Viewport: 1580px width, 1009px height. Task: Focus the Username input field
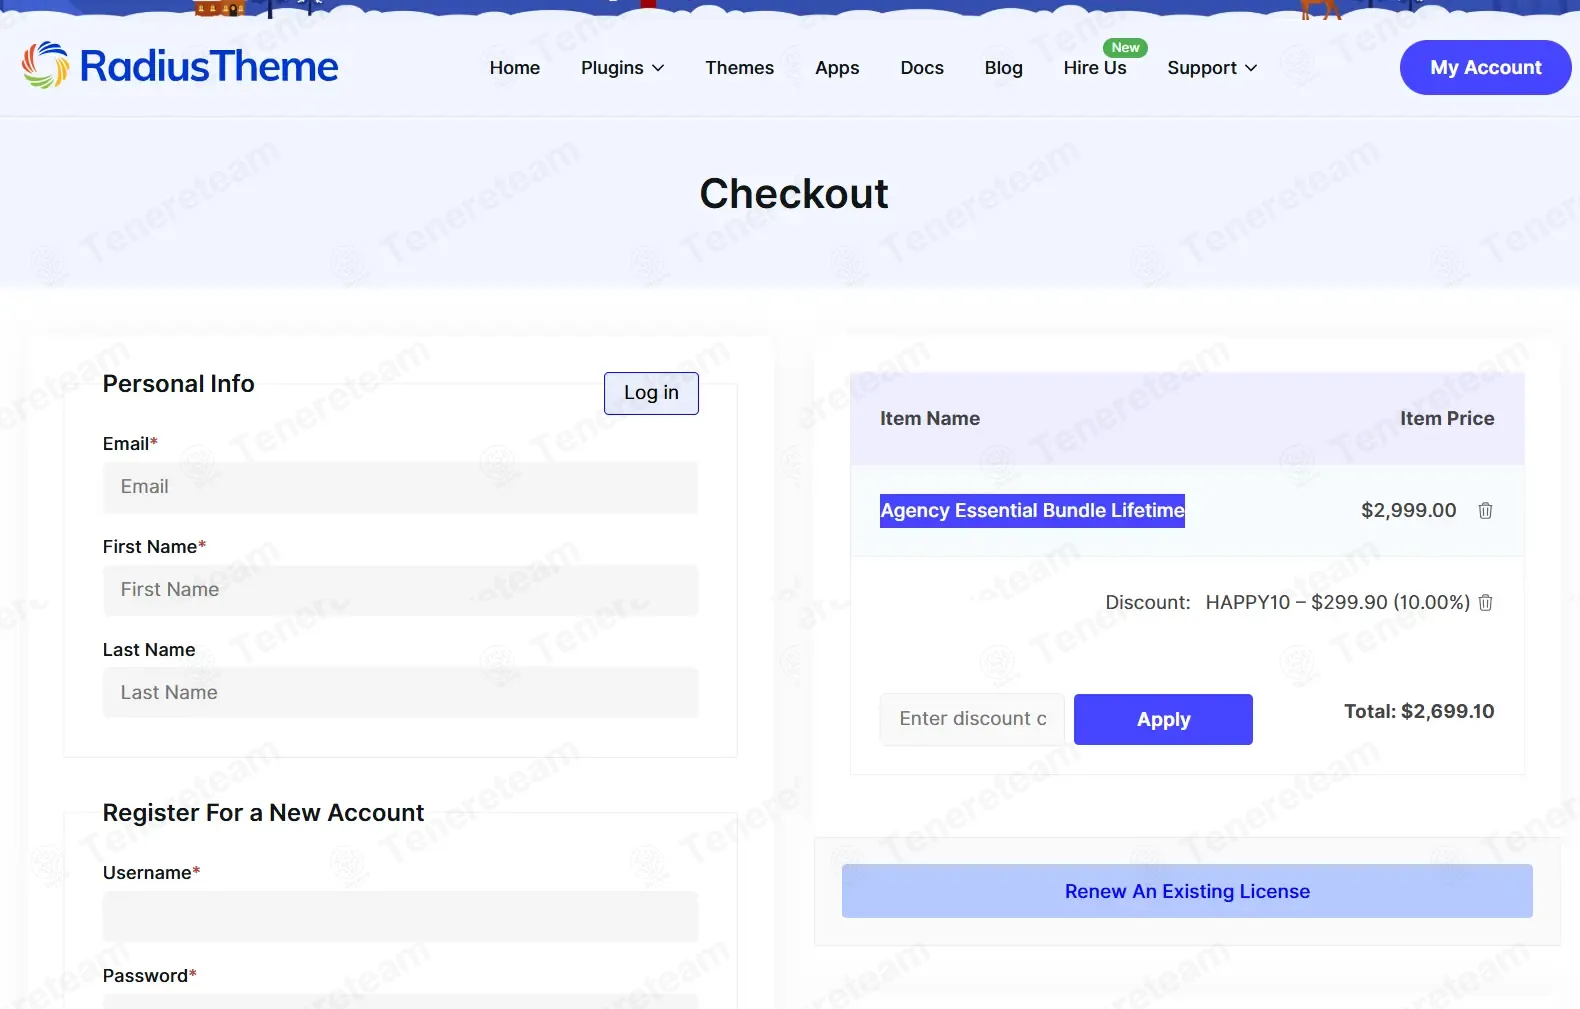click(x=400, y=916)
